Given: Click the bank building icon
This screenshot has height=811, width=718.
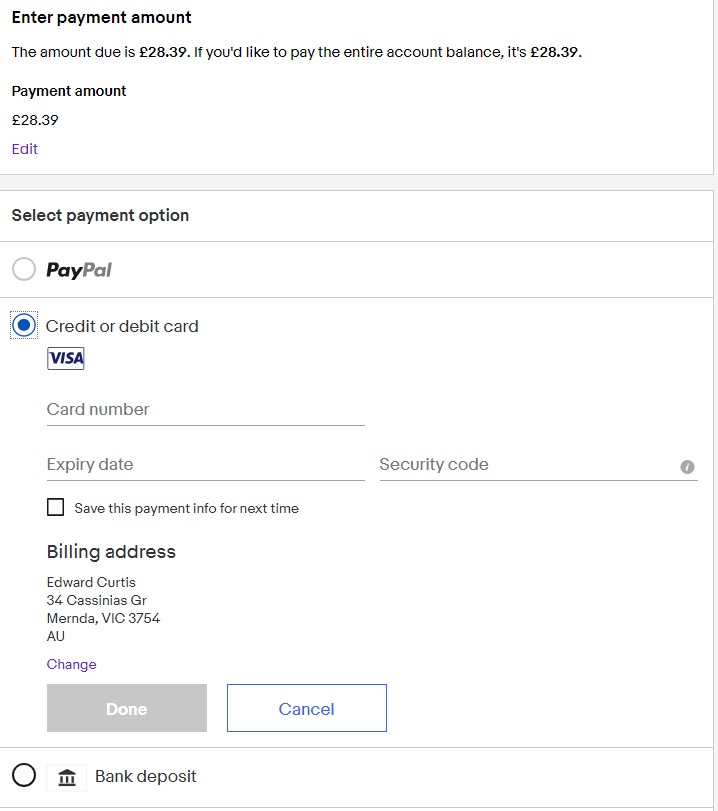Looking at the screenshot, I should click(67, 777).
